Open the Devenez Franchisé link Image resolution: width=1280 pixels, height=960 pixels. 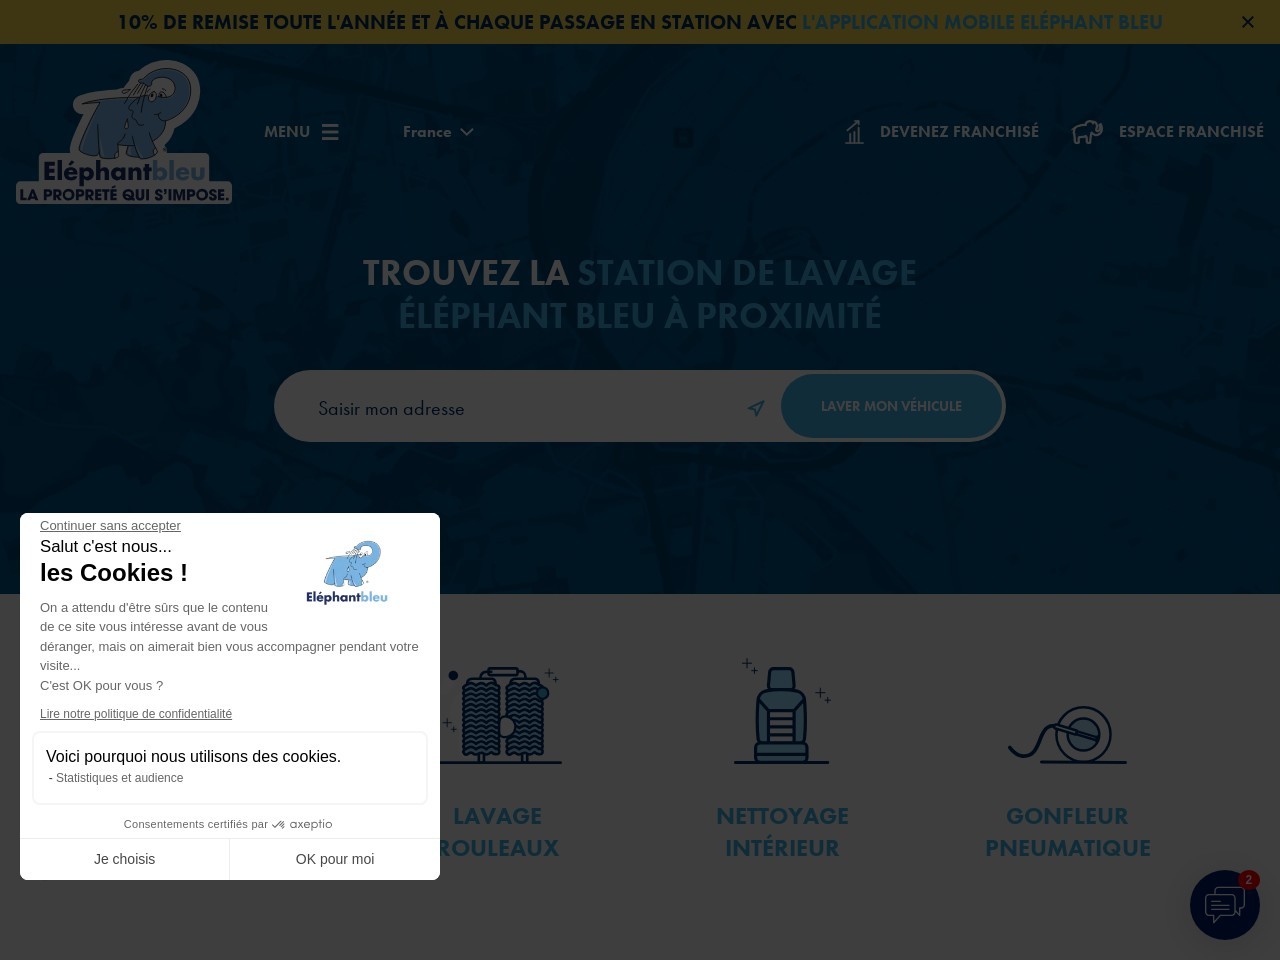pos(959,132)
